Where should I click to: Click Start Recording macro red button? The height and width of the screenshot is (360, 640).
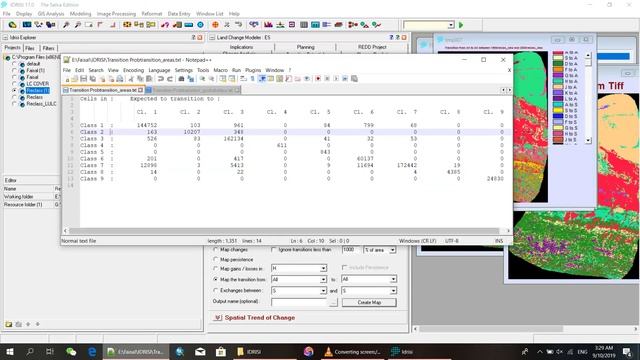[318, 79]
